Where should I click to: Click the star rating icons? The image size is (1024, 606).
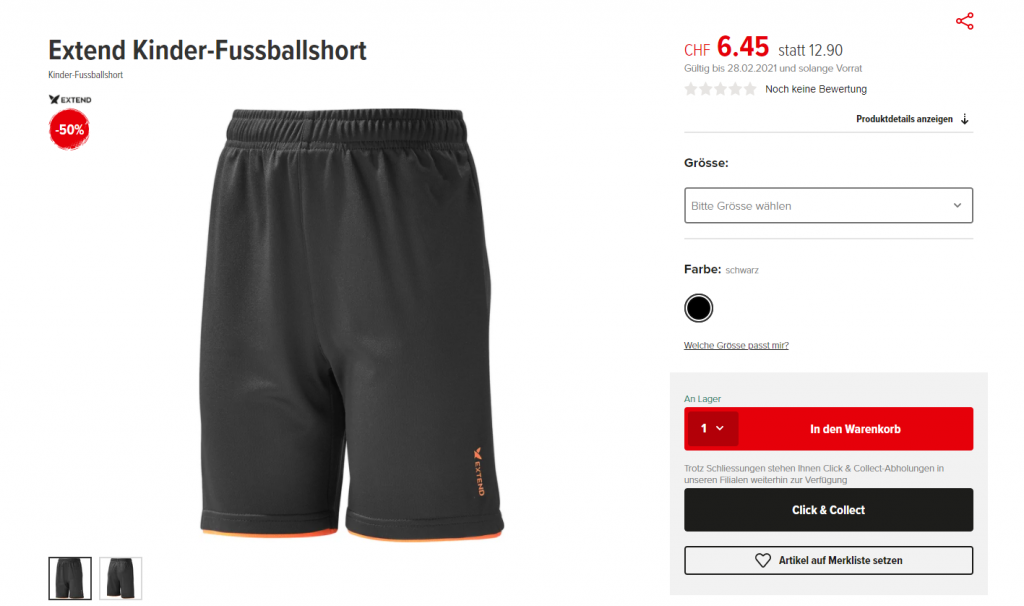click(720, 89)
